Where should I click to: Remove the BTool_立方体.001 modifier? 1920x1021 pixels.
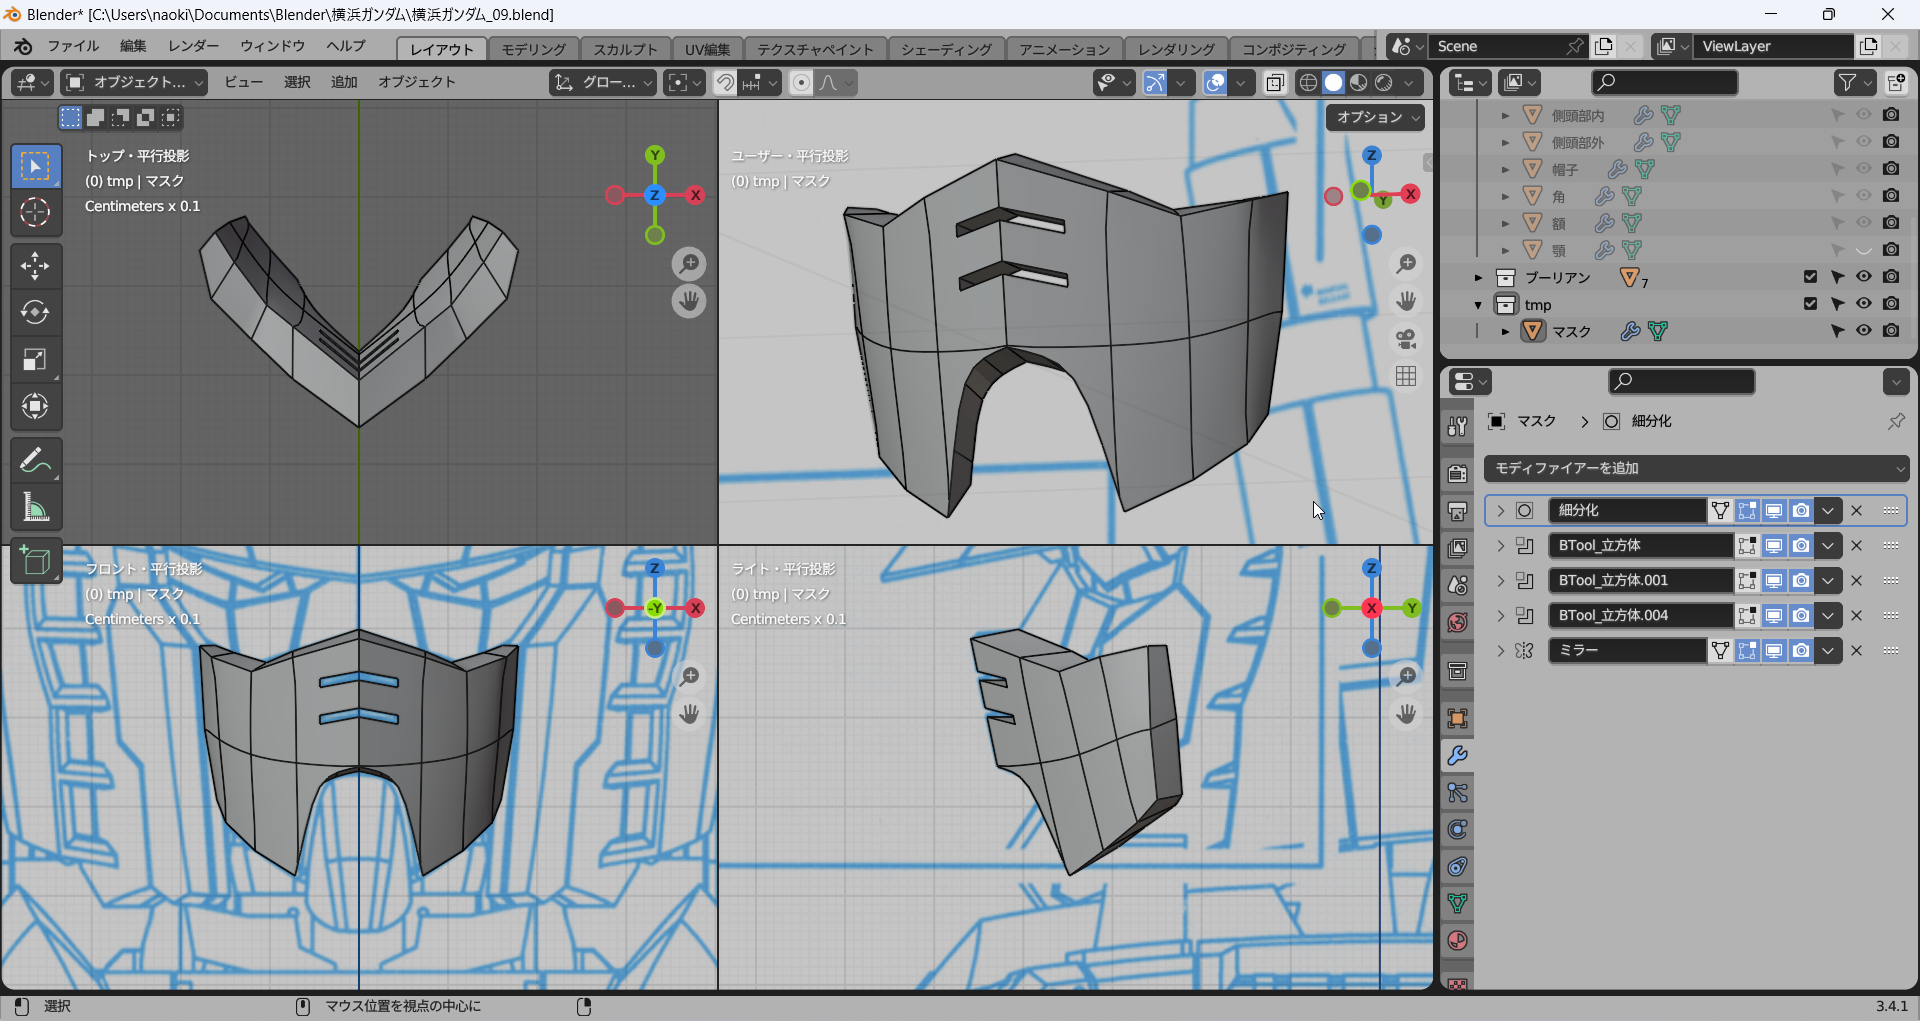[x=1856, y=581]
